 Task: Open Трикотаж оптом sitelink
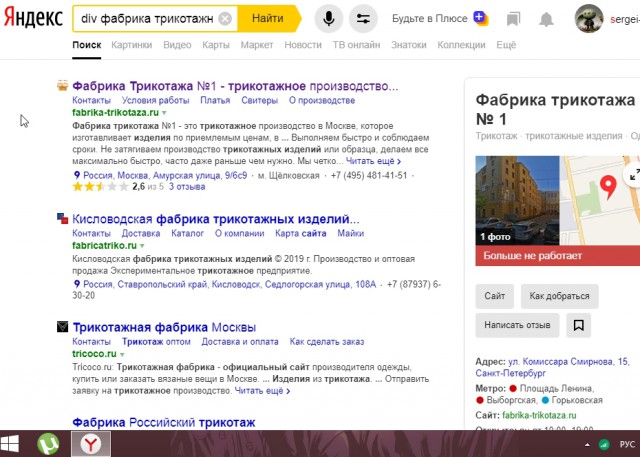[x=156, y=342]
